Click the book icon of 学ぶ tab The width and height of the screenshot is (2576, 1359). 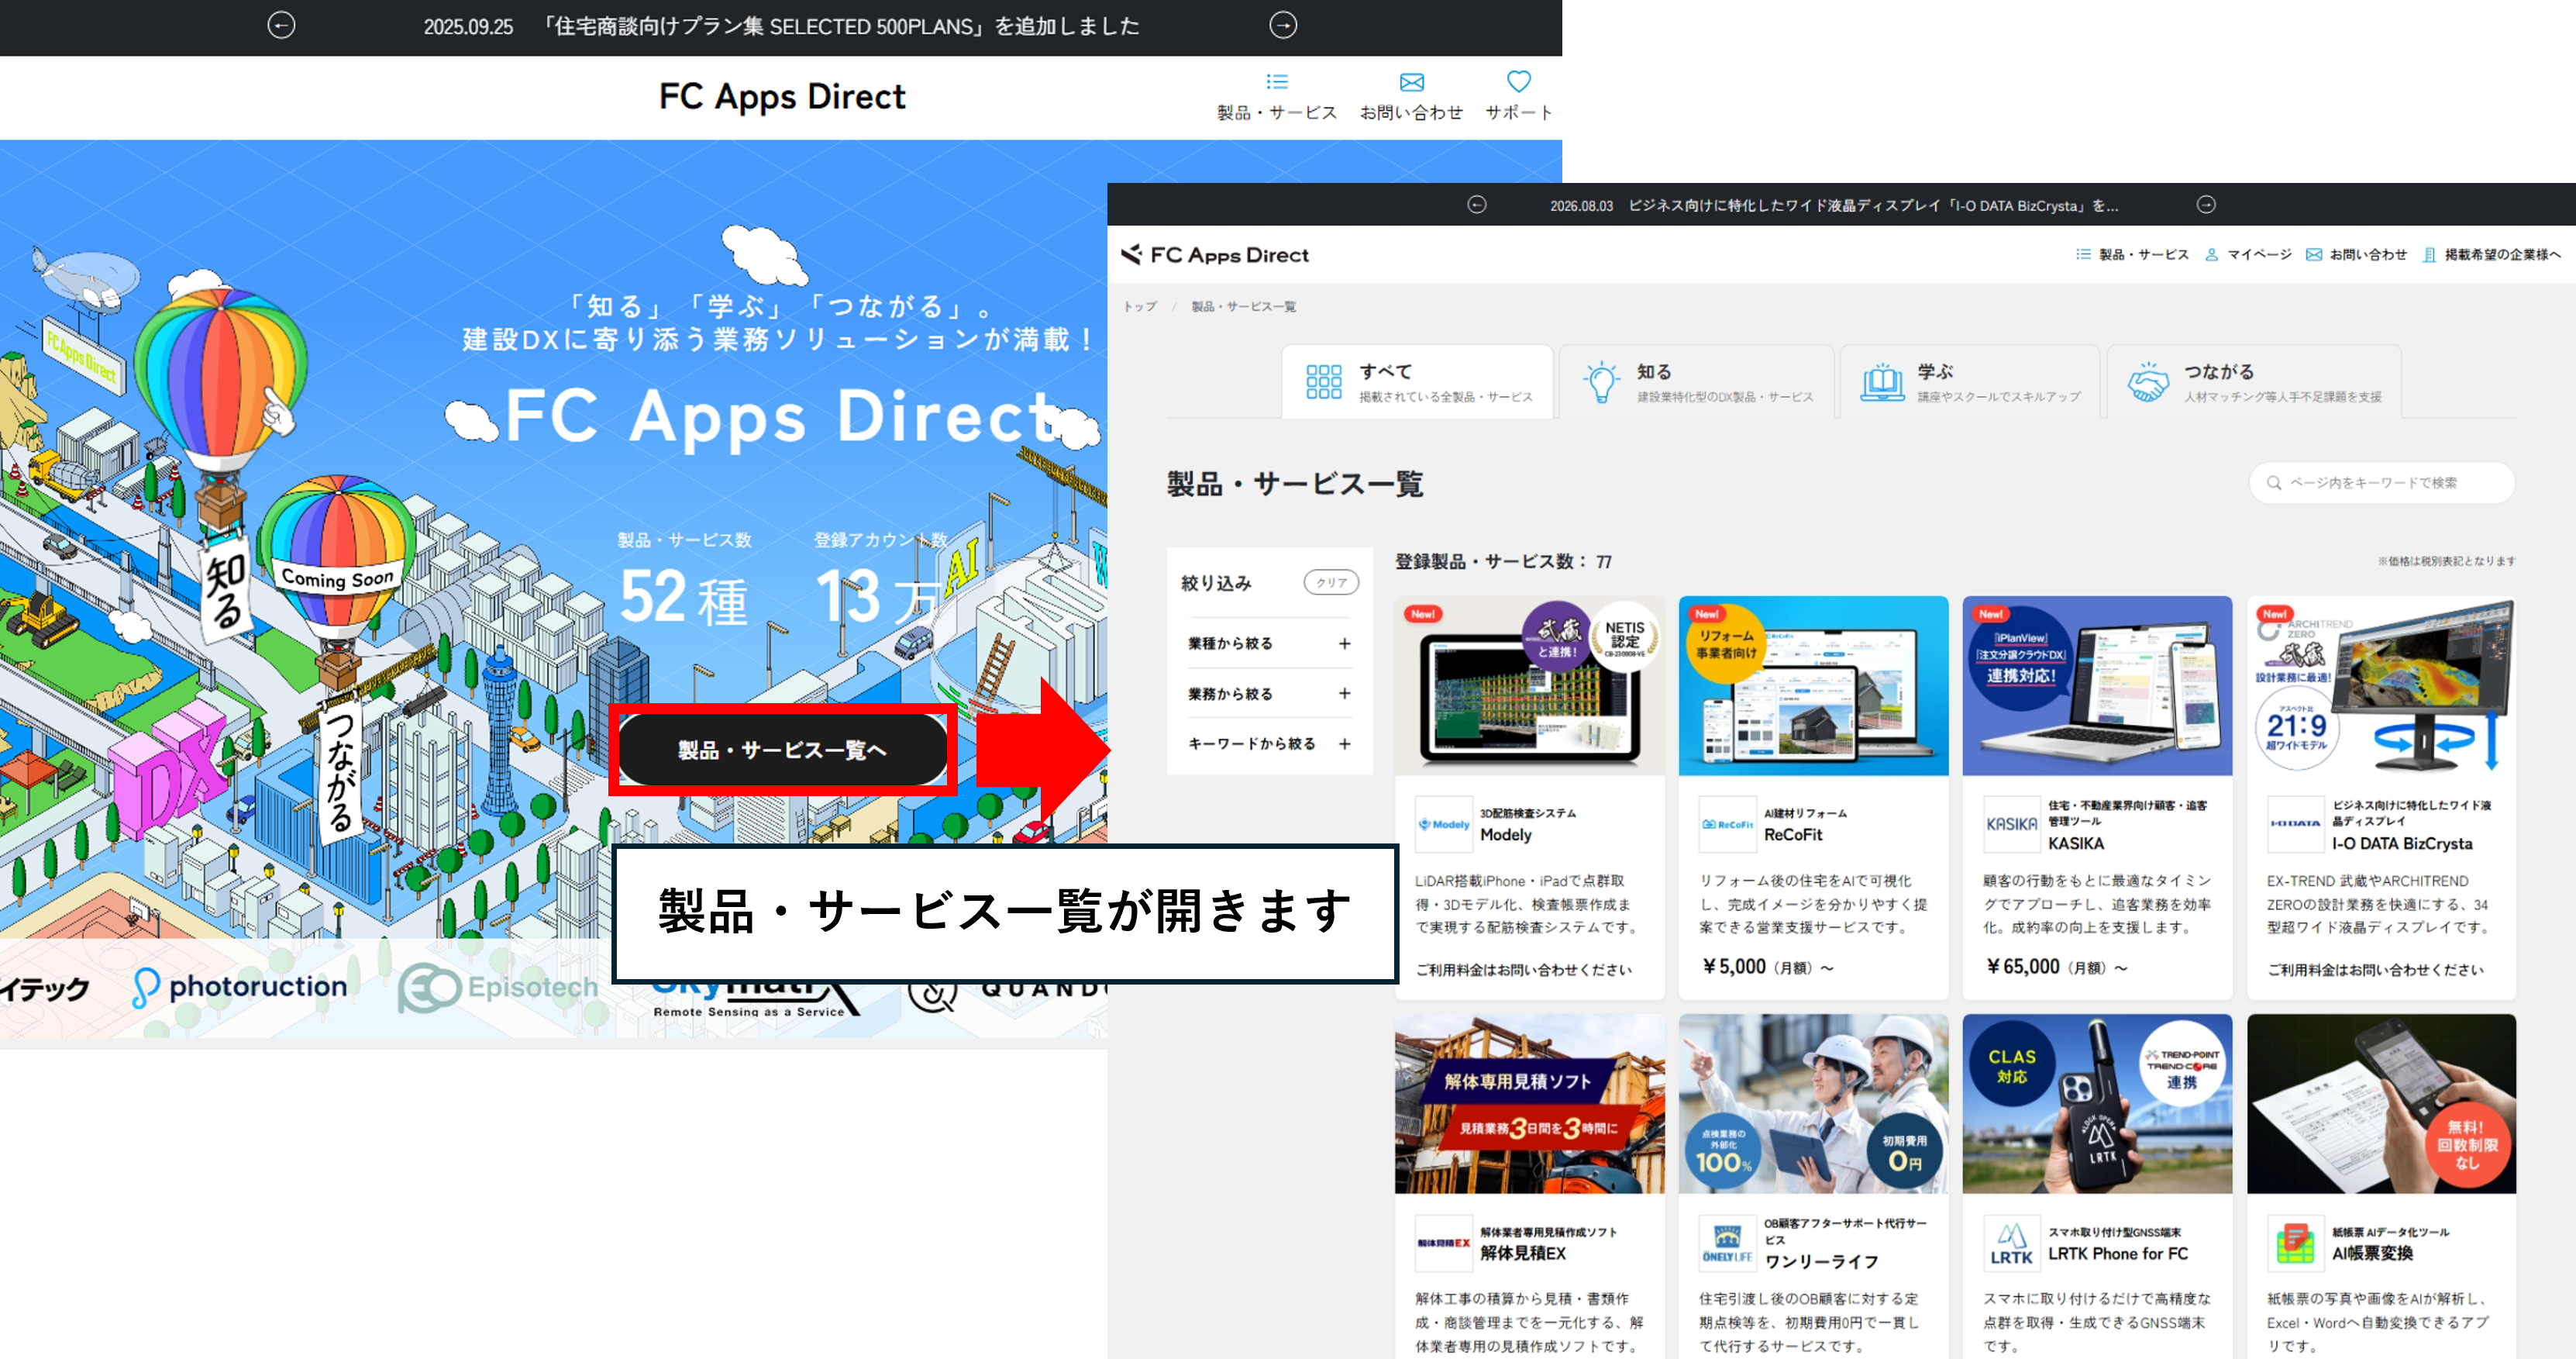coord(1881,382)
